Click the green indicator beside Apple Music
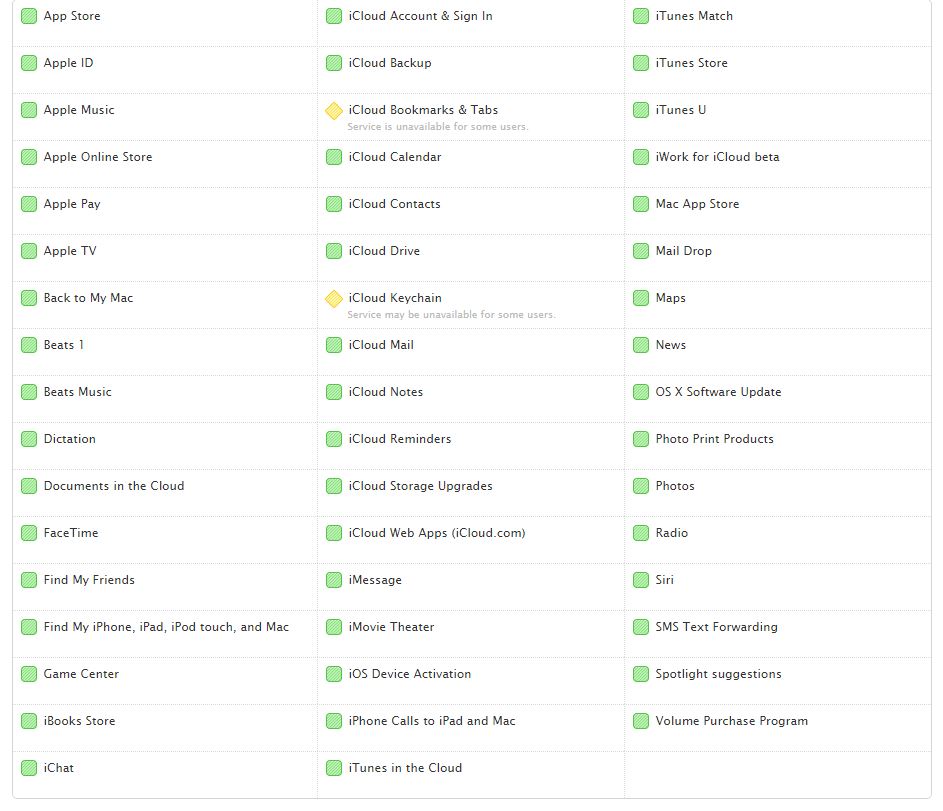 29,110
